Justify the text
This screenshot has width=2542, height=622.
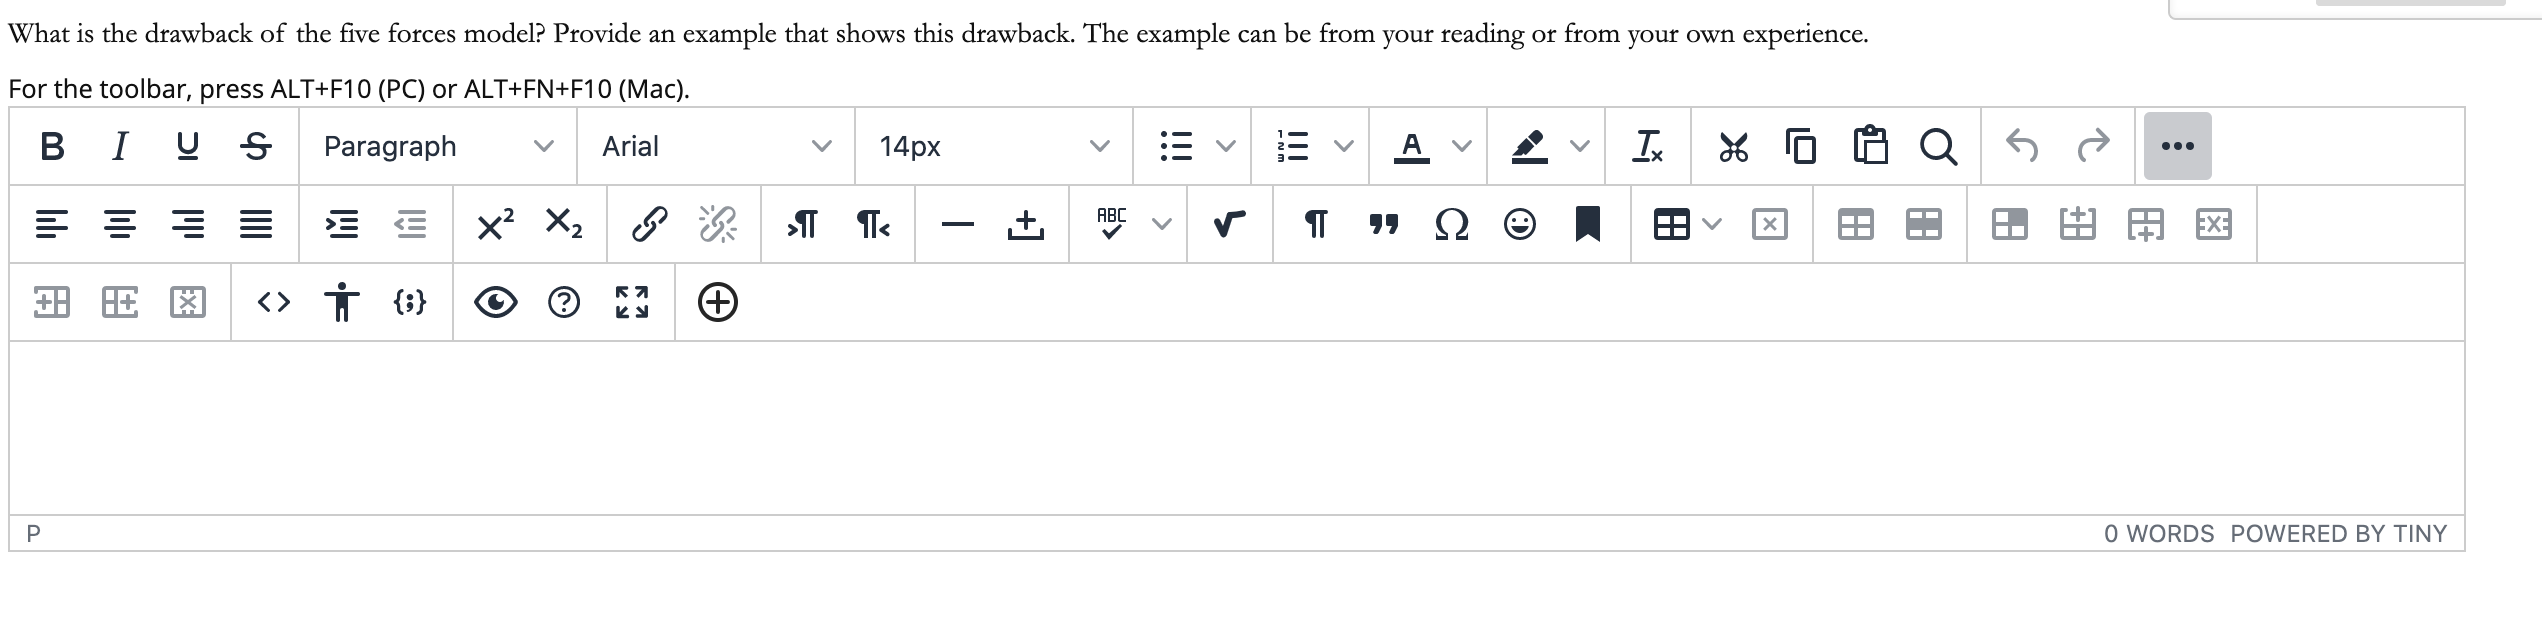click(256, 224)
